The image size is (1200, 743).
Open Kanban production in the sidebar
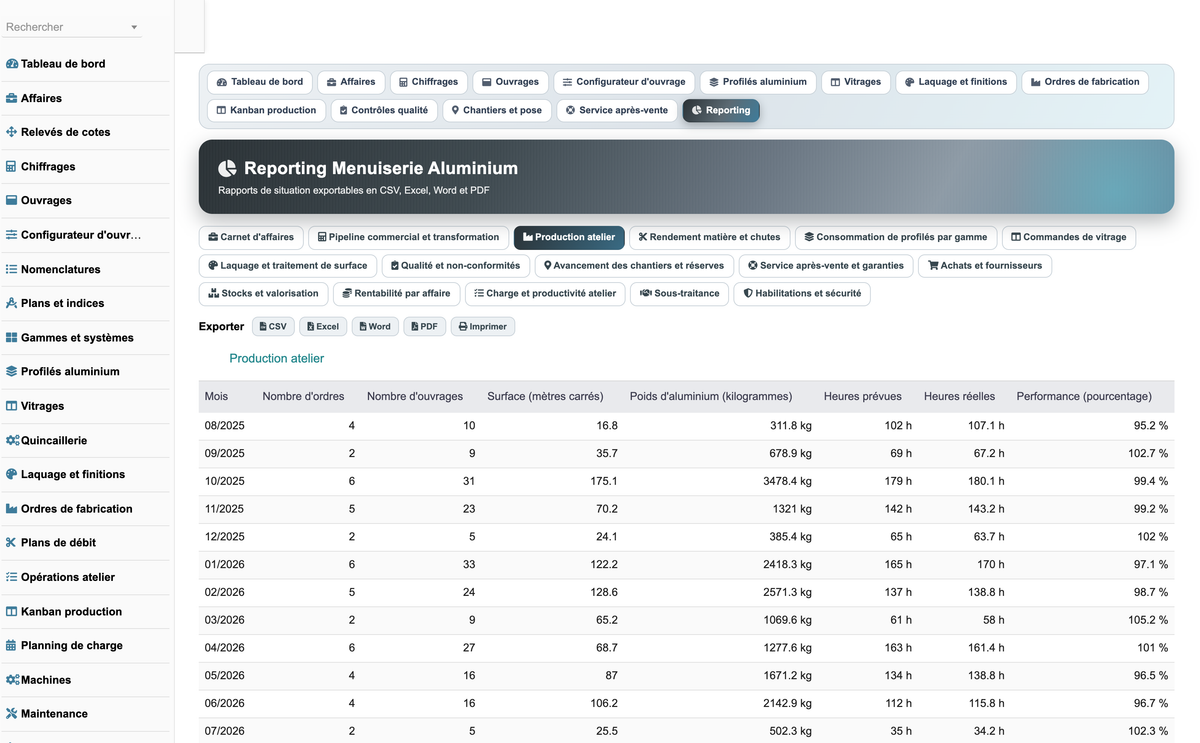[x=85, y=611]
